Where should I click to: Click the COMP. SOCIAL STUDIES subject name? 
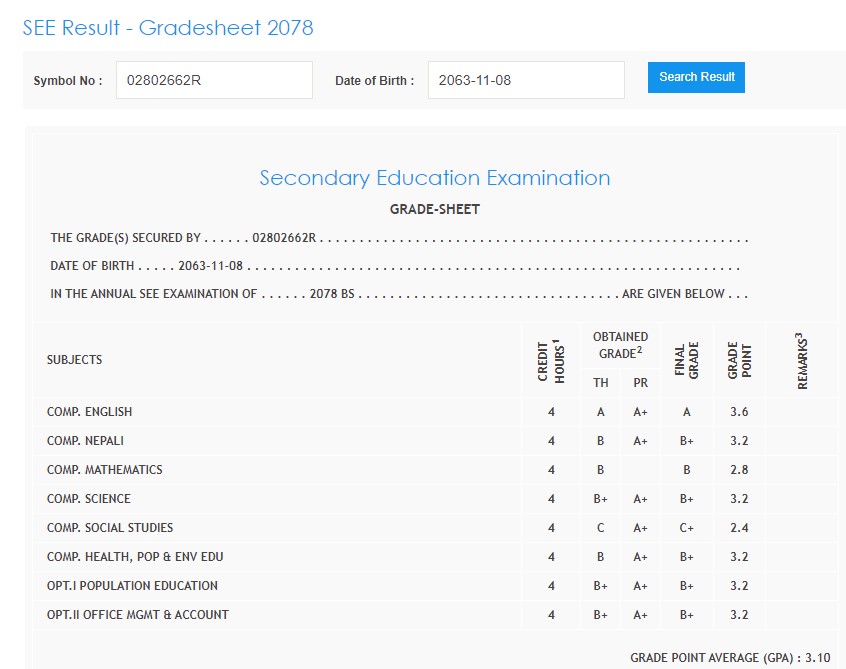tap(109, 528)
